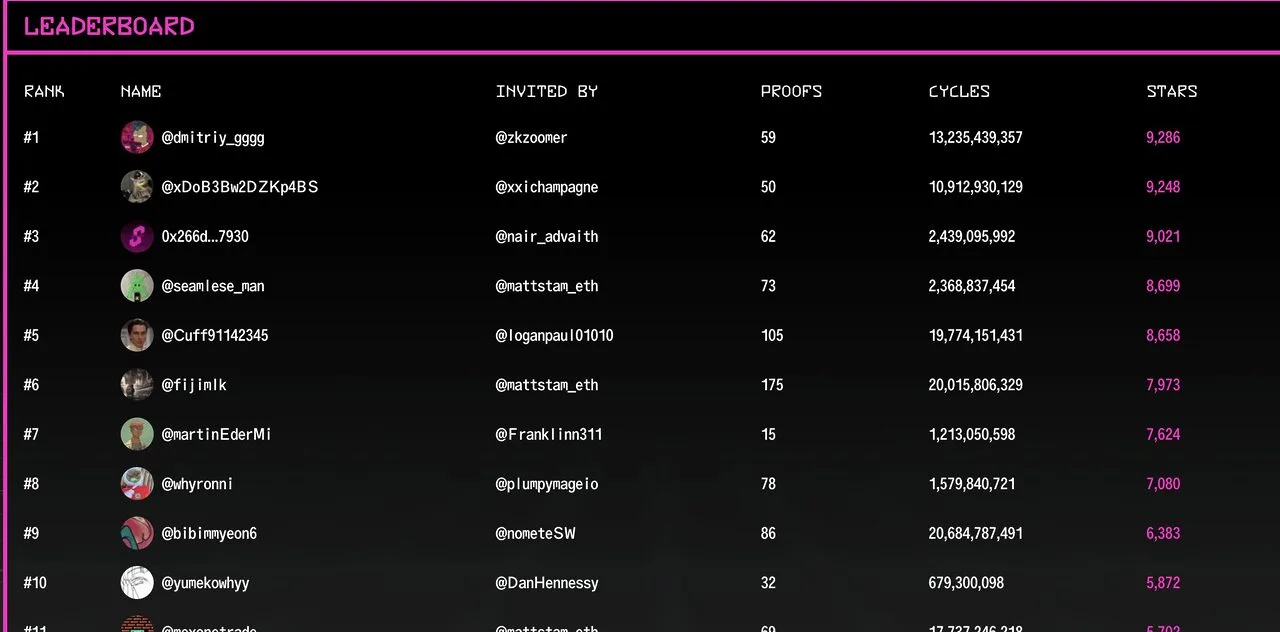This screenshot has height=632, width=1280.
Task: Click the avatar of @whyronni
Action: [137, 484]
